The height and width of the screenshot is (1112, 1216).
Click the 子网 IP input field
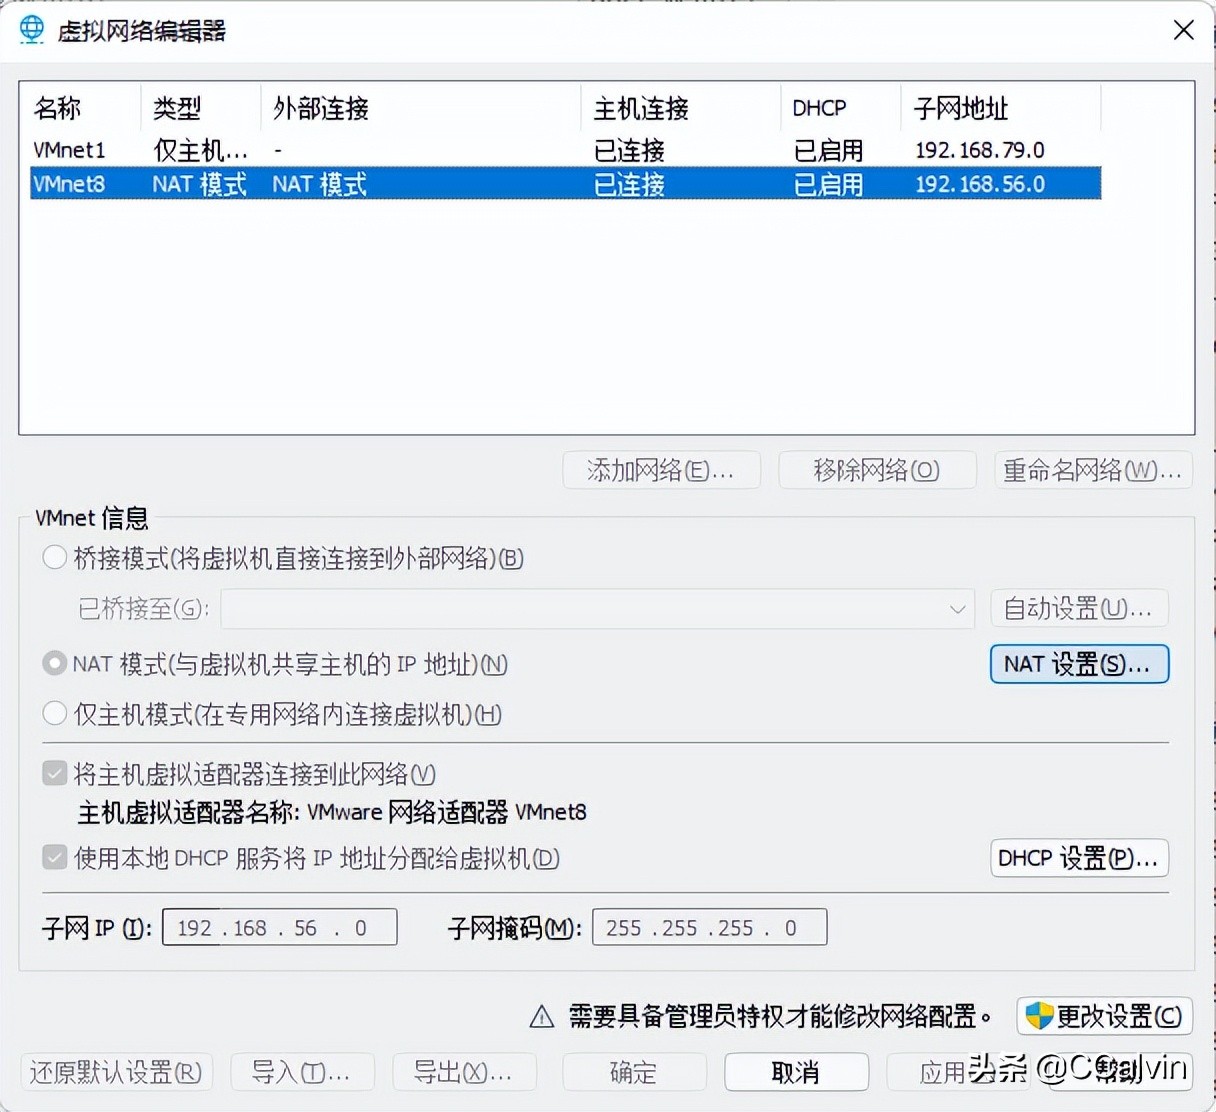click(279, 927)
